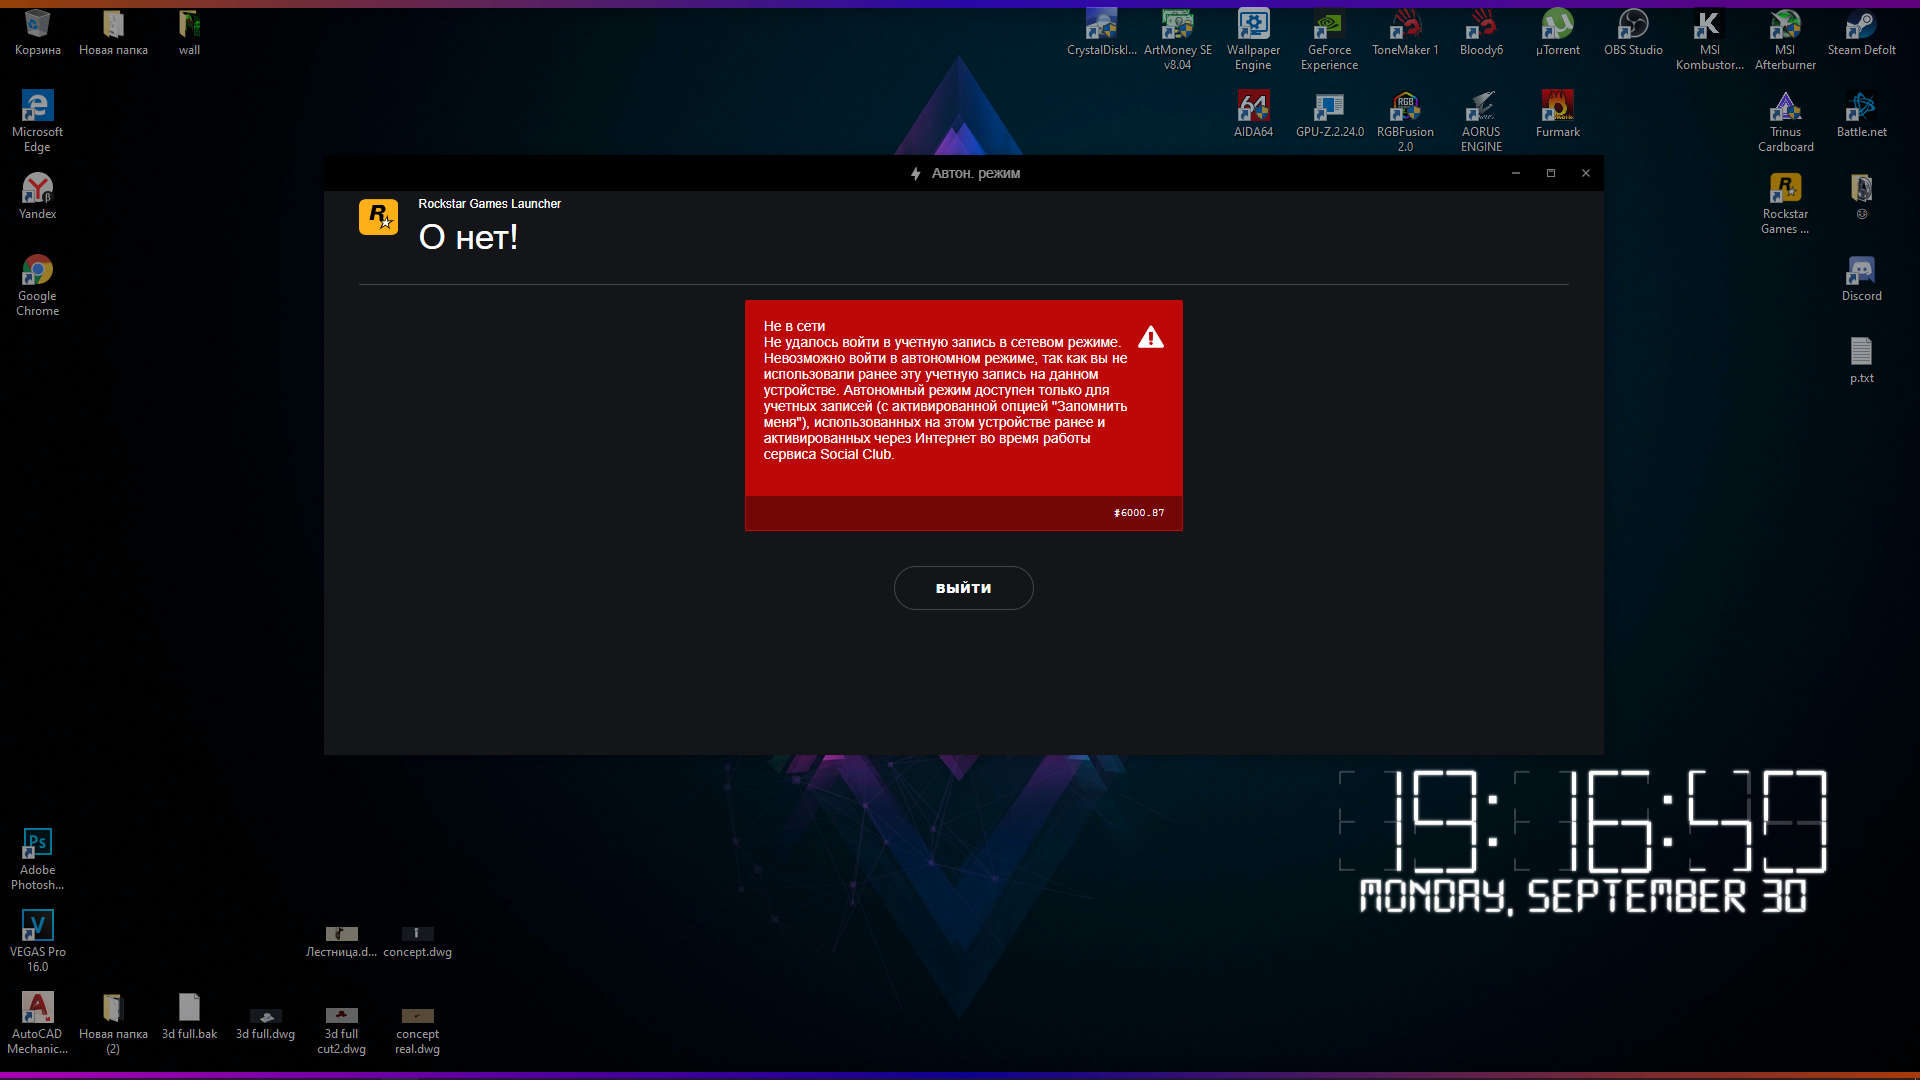Select the p.txt file on the desktop
The image size is (1920, 1080).
(x=1861, y=360)
